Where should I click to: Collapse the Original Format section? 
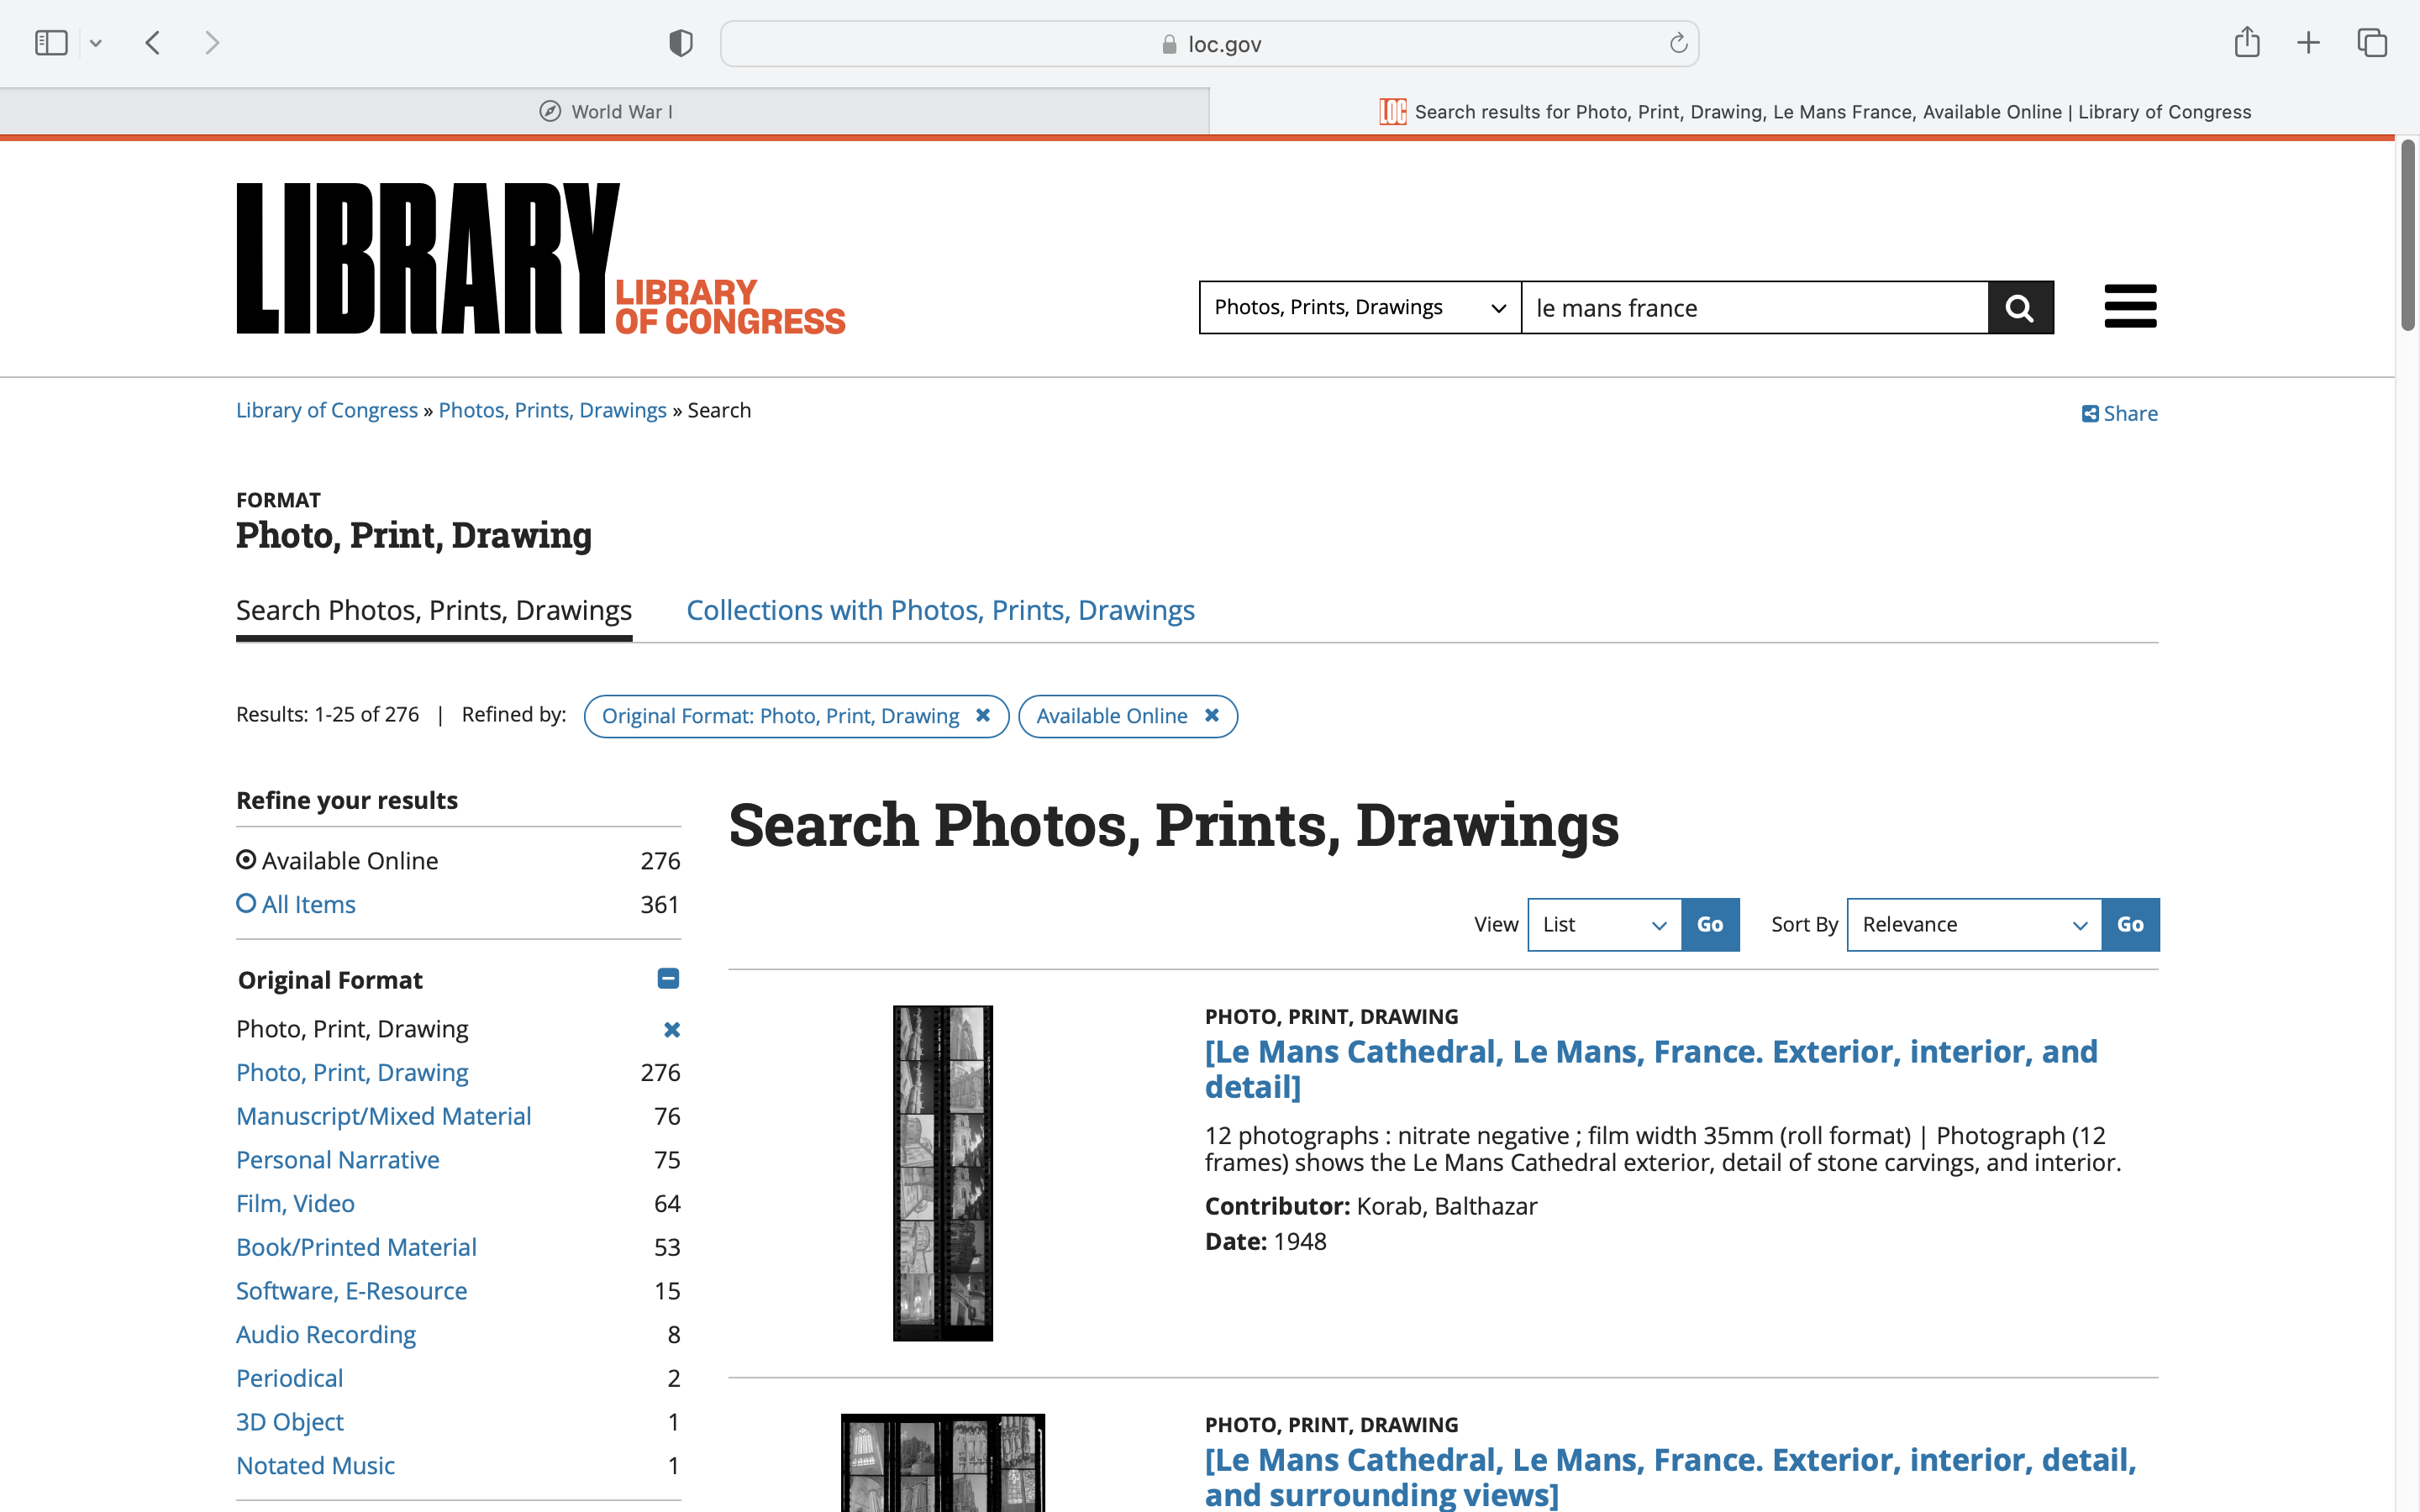[x=668, y=978]
